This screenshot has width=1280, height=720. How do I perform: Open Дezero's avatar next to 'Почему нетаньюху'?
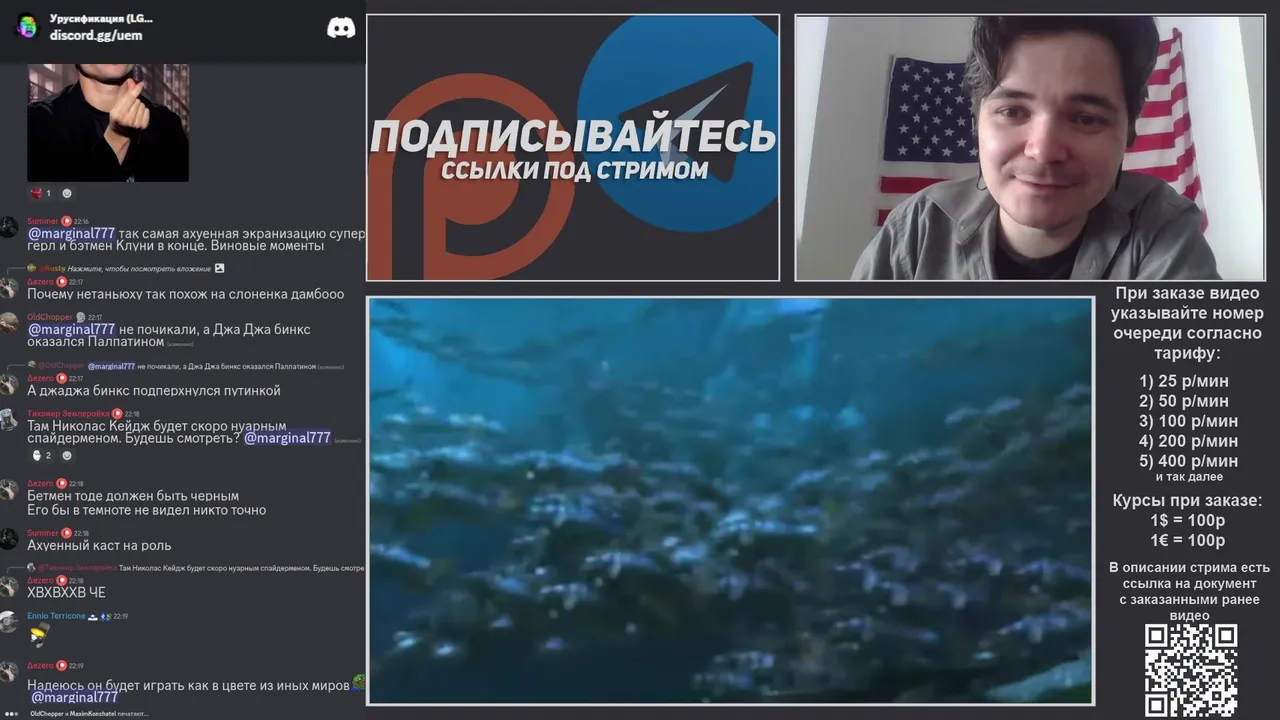pyautogui.click(x=9, y=288)
